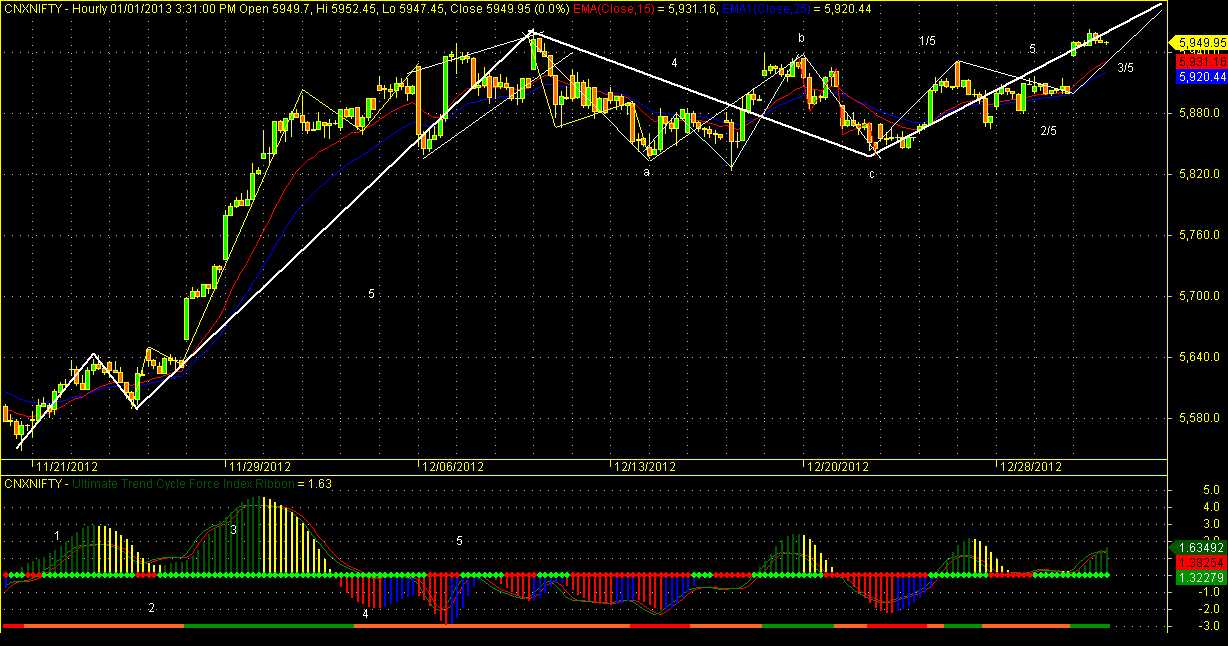This screenshot has width=1228, height=646.
Task: Select the '4' wave label on price chart
Action: [x=675, y=63]
